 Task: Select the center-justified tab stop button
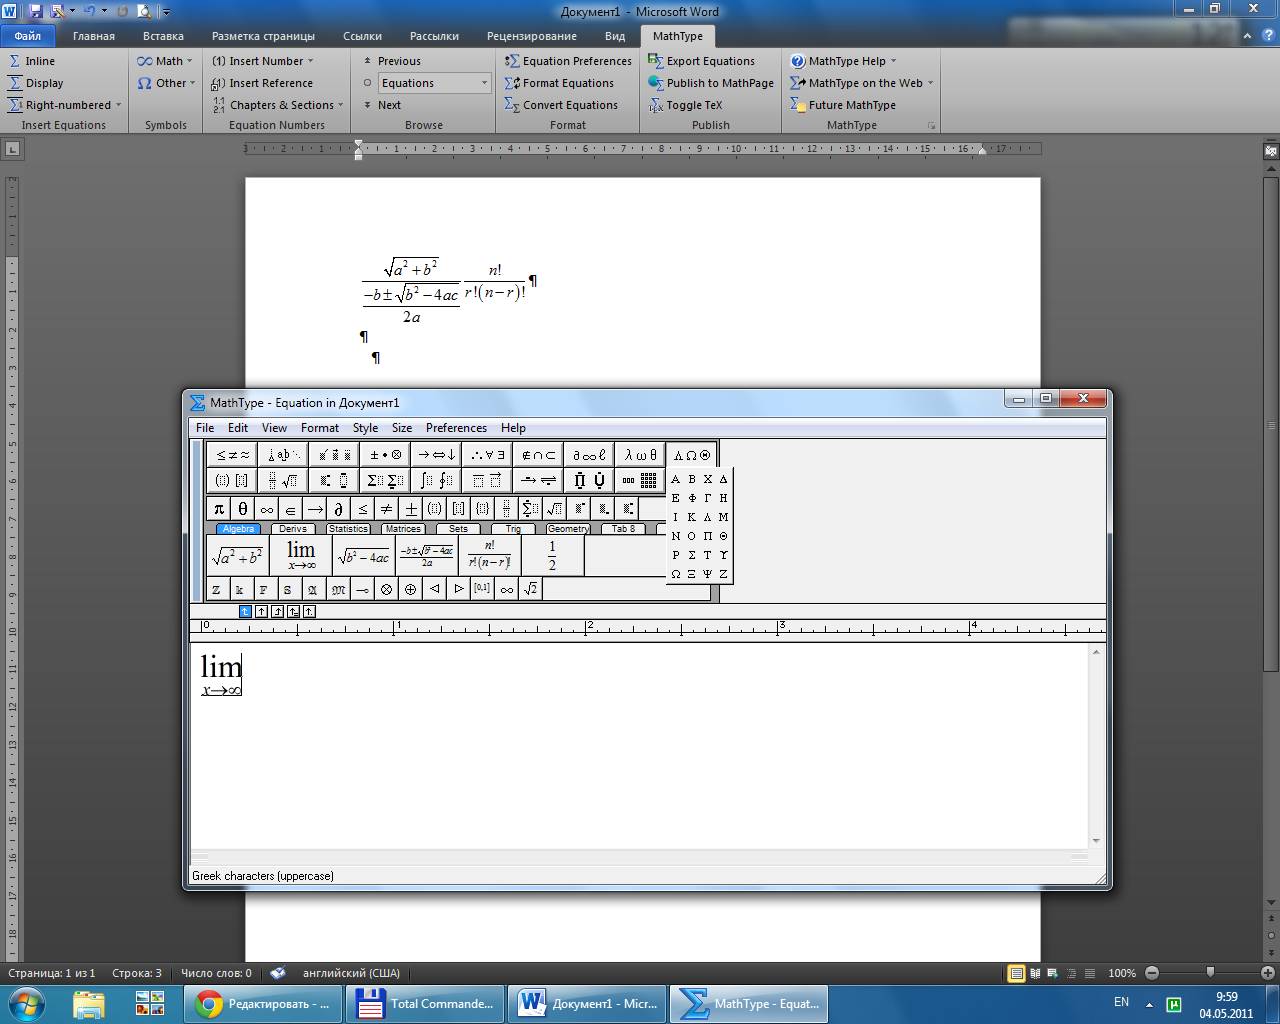[x=261, y=611]
